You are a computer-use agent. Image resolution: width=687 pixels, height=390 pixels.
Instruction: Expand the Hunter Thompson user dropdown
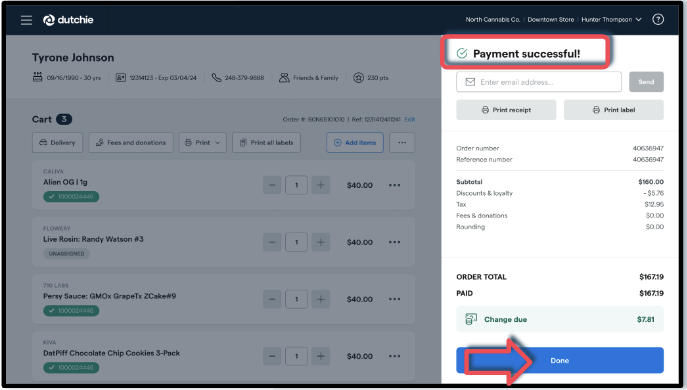click(x=611, y=20)
